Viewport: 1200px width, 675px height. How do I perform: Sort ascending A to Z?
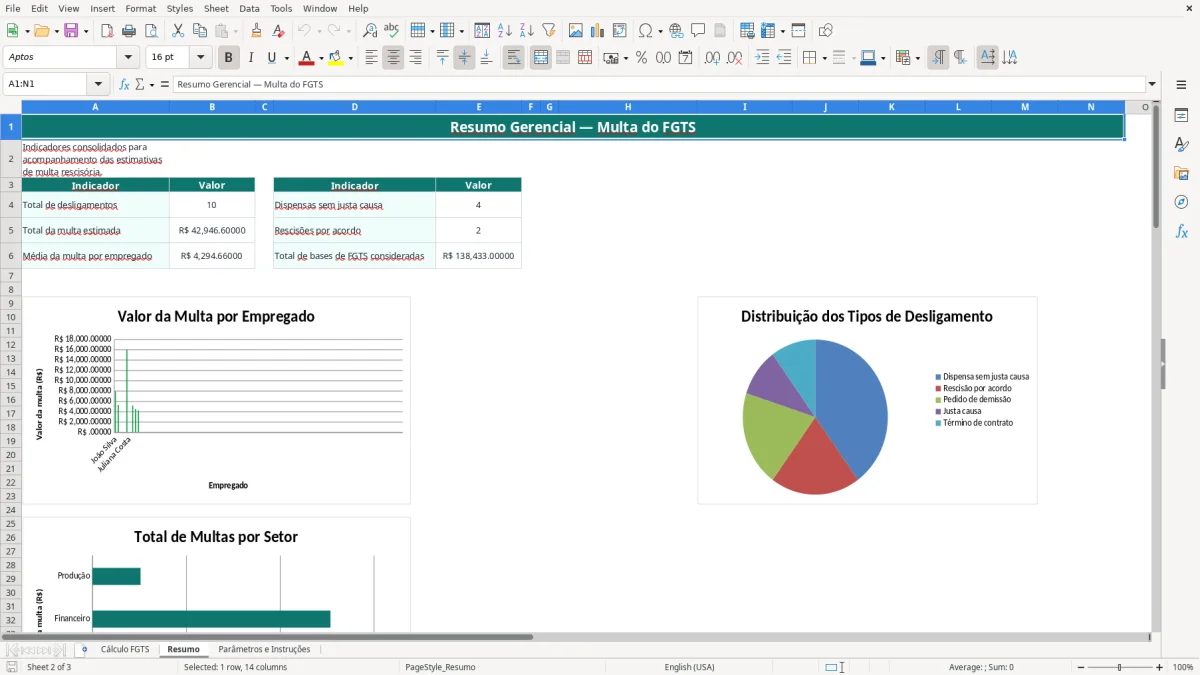505,31
